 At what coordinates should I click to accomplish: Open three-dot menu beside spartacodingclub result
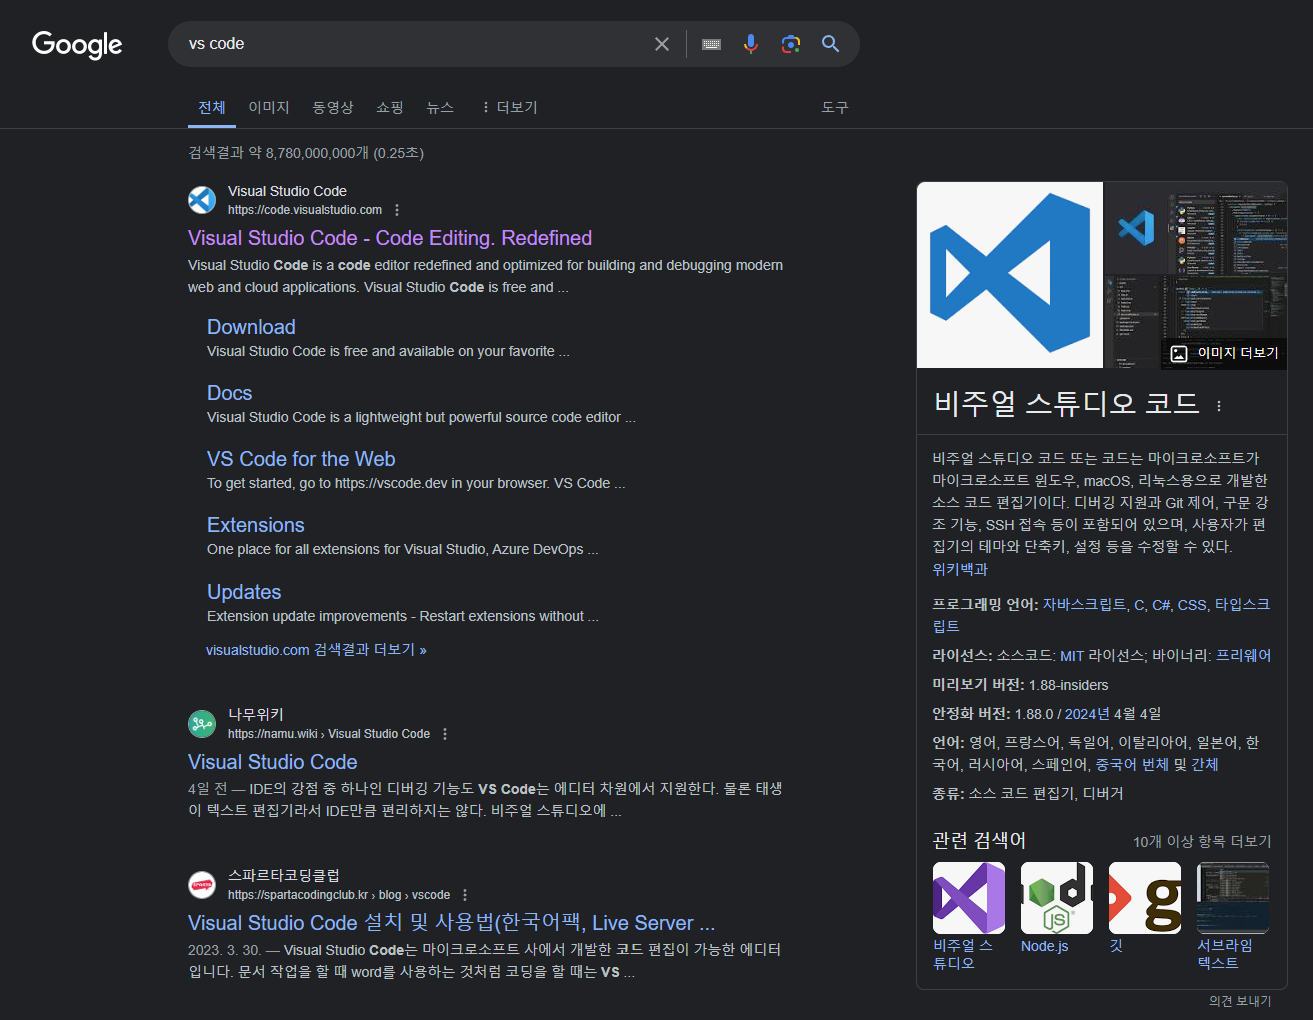coord(465,895)
